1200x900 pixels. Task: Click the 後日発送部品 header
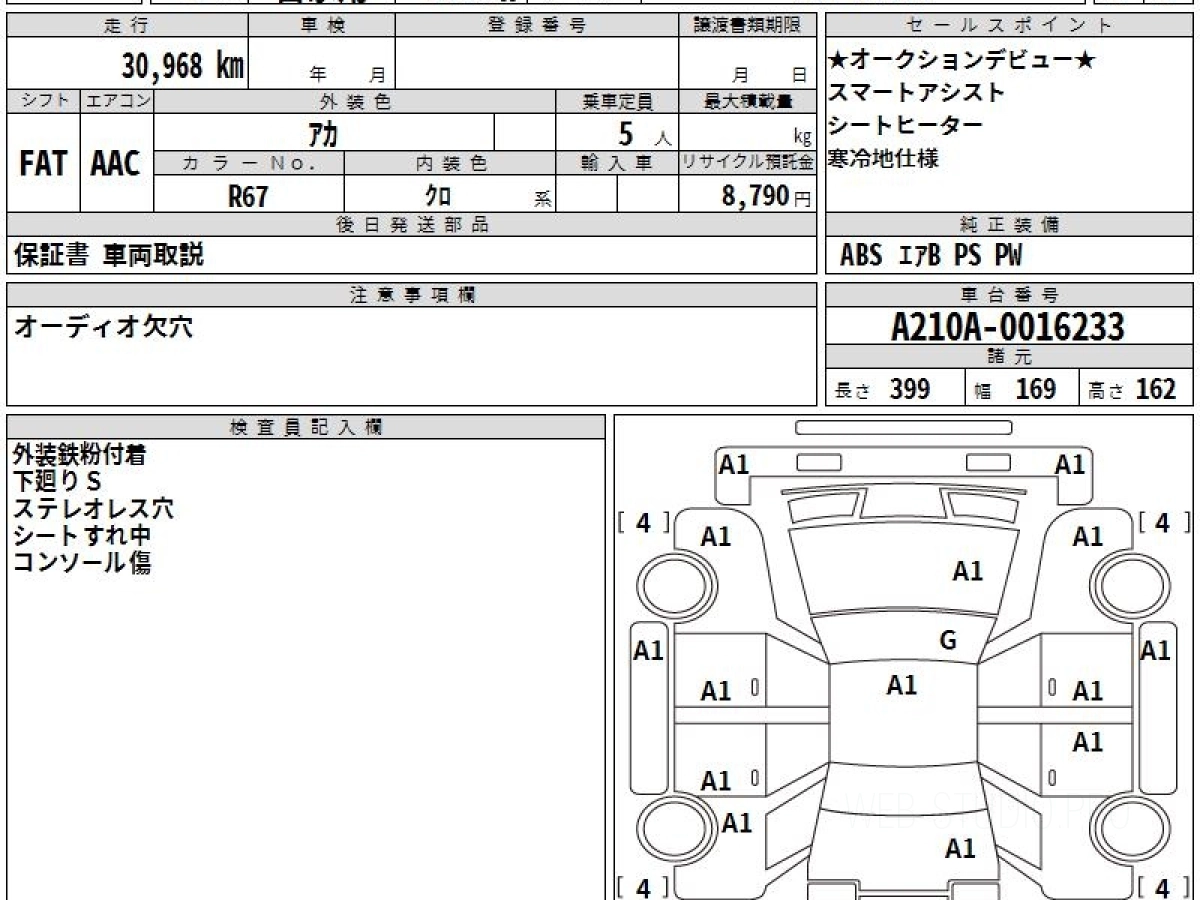(x=412, y=225)
